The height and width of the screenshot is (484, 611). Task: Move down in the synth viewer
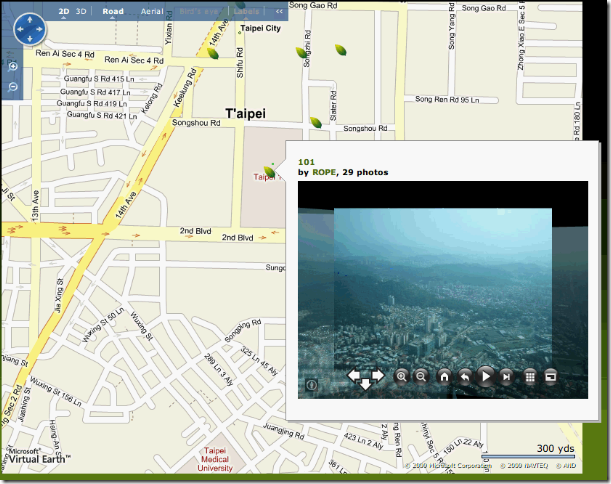(x=365, y=384)
